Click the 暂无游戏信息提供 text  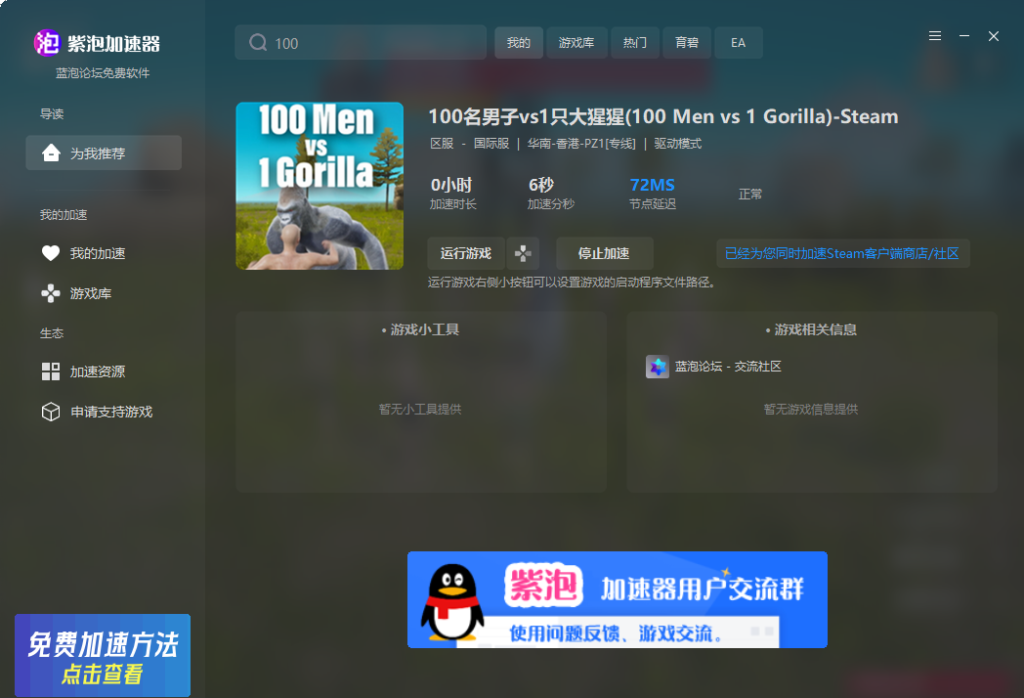click(811, 409)
